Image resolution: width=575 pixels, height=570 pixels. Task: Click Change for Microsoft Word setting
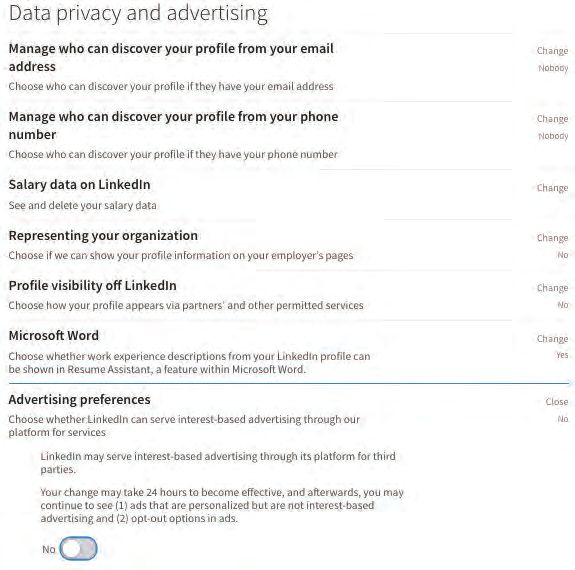click(552, 339)
